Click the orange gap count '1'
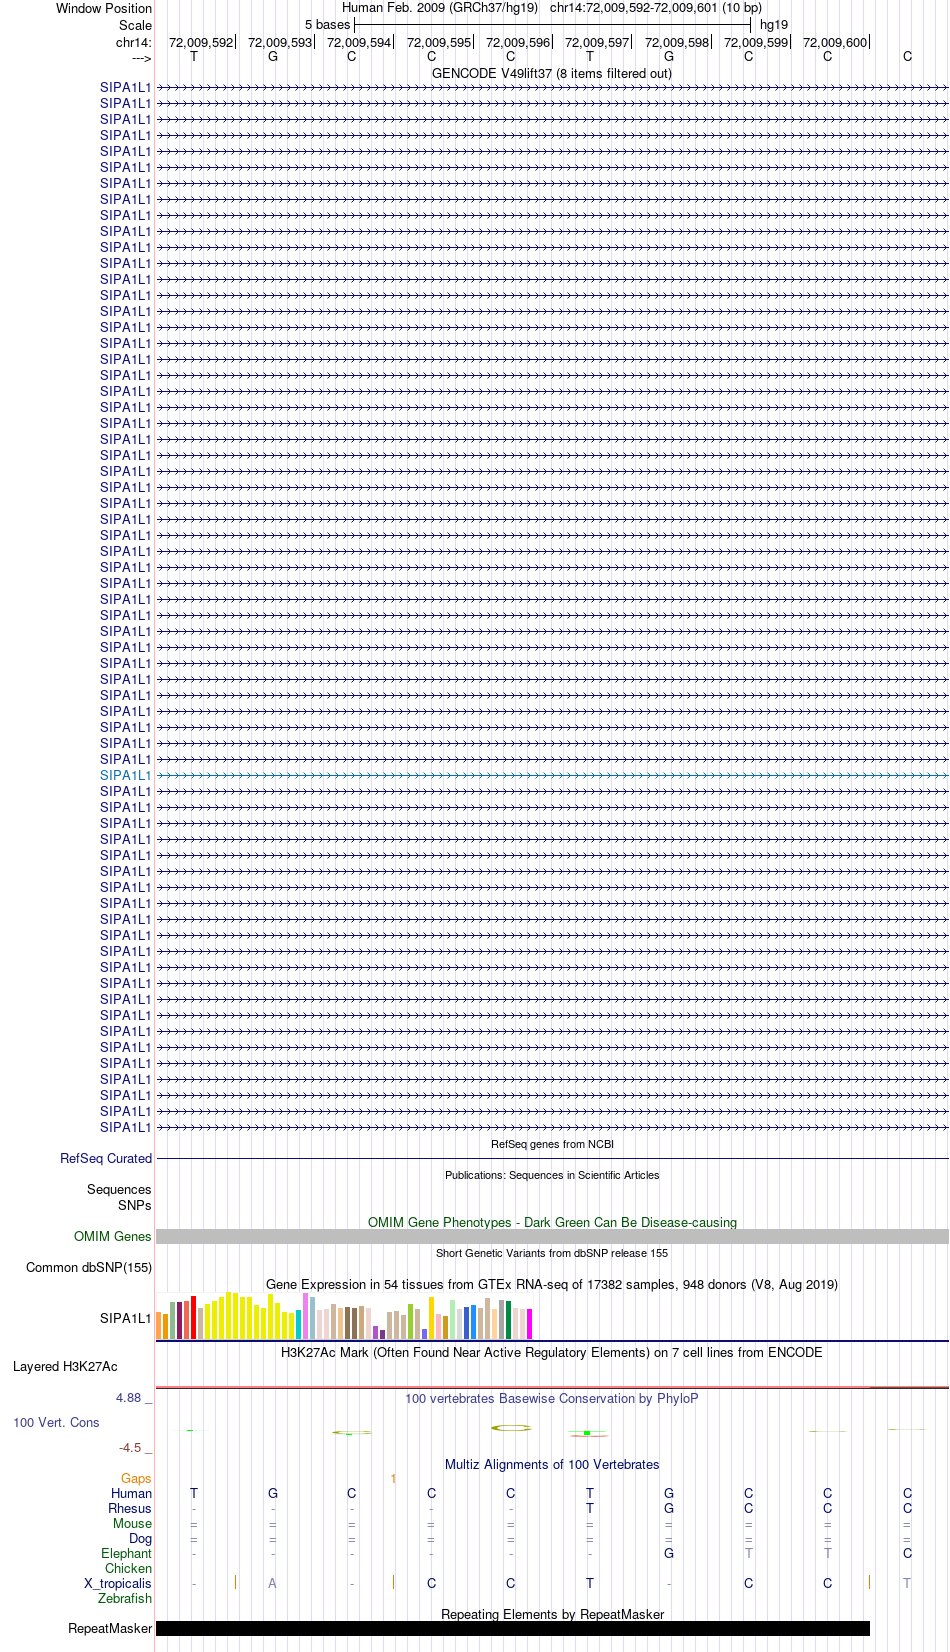 click(394, 1478)
